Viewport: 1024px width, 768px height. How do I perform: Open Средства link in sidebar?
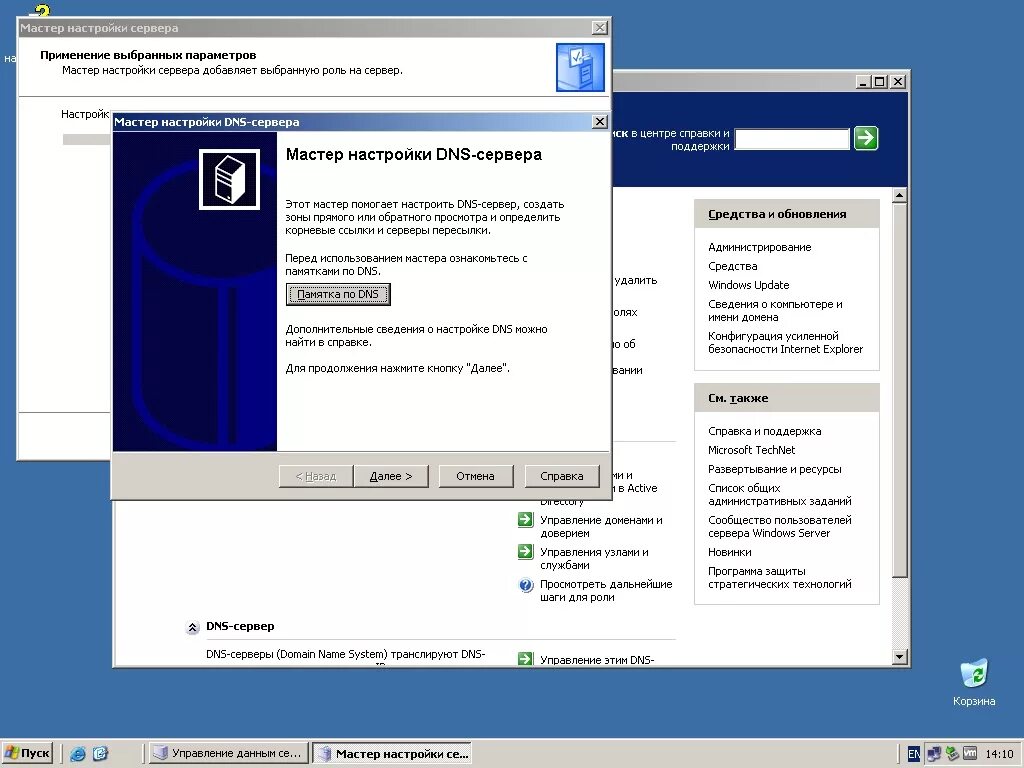click(x=733, y=266)
